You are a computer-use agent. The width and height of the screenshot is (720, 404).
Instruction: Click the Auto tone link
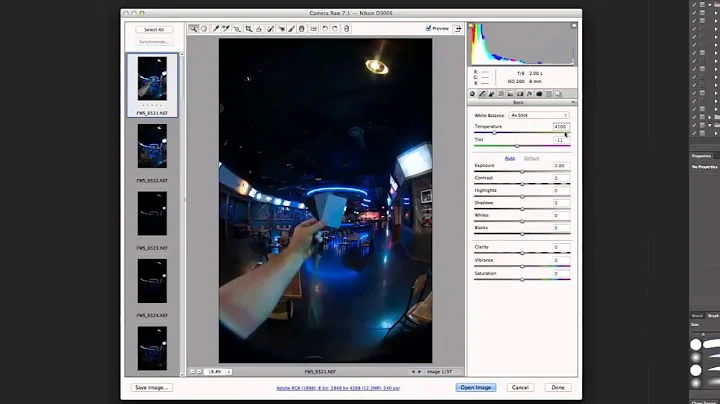coord(510,158)
